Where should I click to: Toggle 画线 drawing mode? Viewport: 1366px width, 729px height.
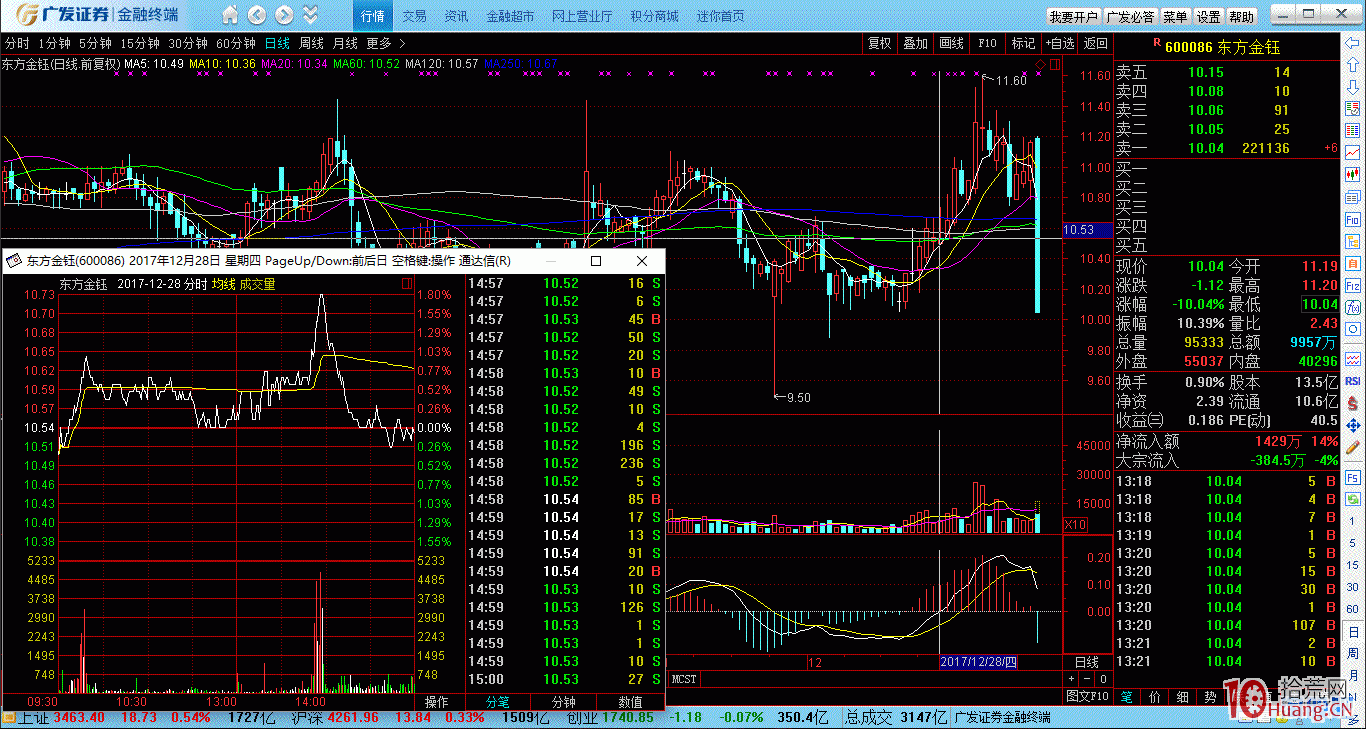click(951, 43)
